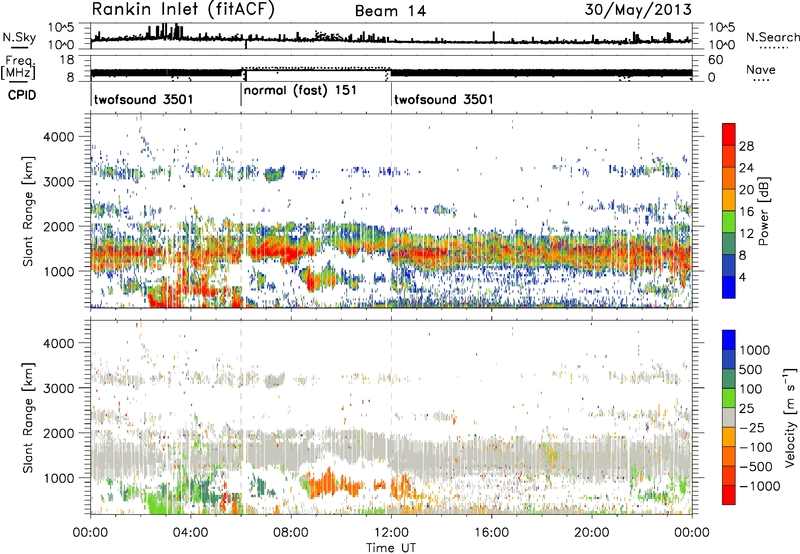This screenshot has width=800, height=554.
Task: Click the blue swatch at the bottom of the Power colorbar
Action: click(x=729, y=287)
